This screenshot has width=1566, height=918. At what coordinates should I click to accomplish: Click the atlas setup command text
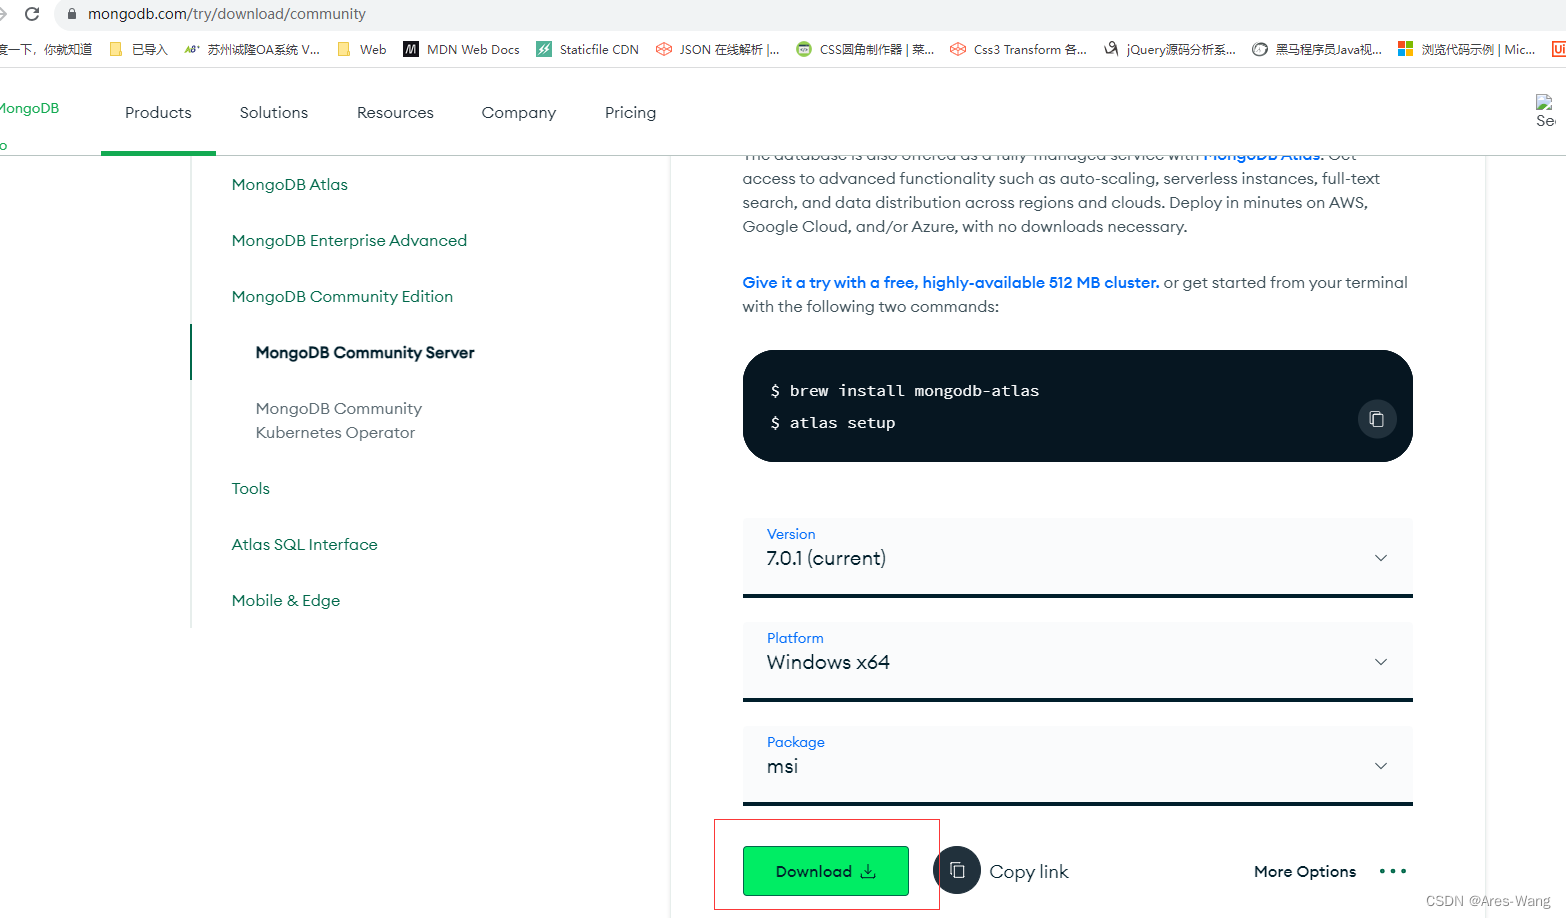842,423
